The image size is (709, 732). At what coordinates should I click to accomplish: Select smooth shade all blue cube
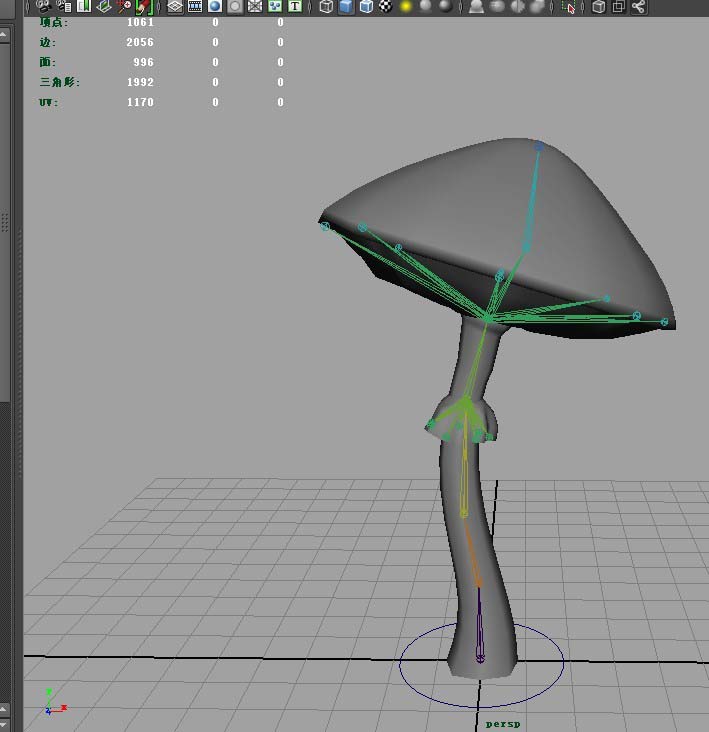tap(346, 6)
